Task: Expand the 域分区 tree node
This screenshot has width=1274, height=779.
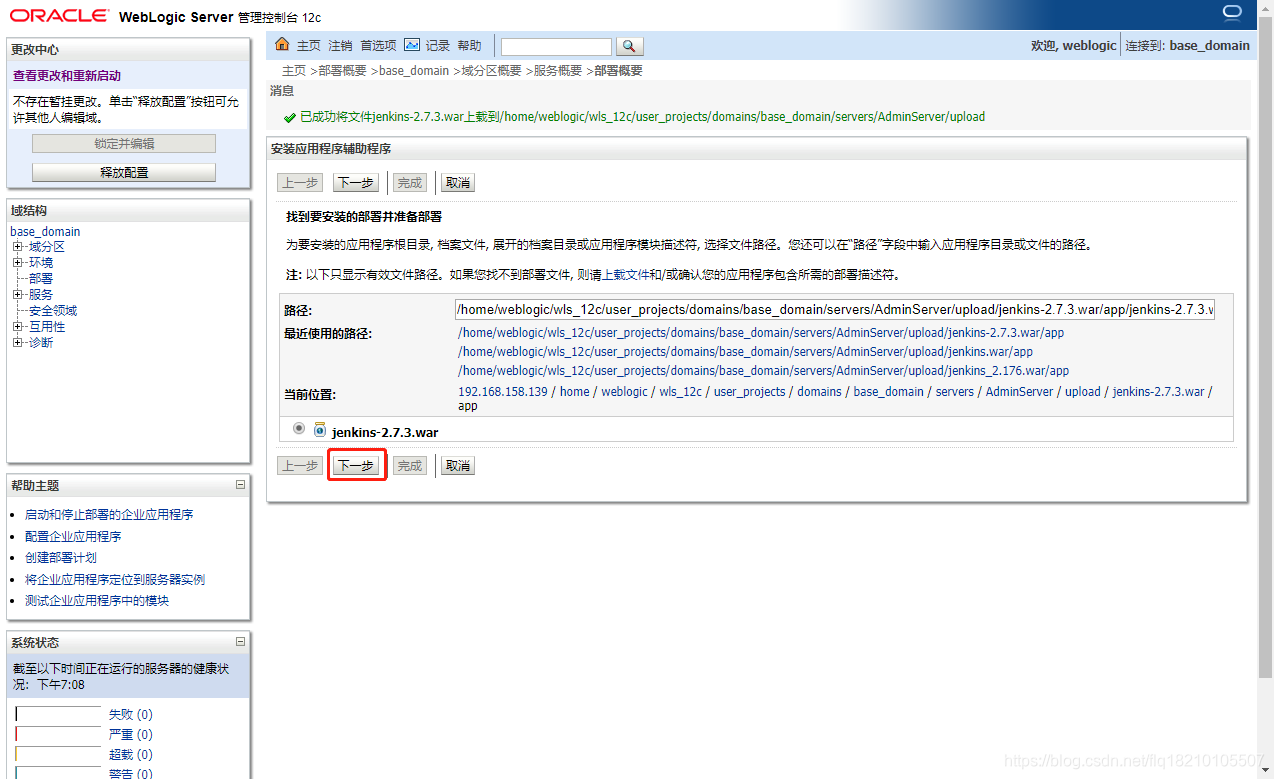Action: [17, 247]
